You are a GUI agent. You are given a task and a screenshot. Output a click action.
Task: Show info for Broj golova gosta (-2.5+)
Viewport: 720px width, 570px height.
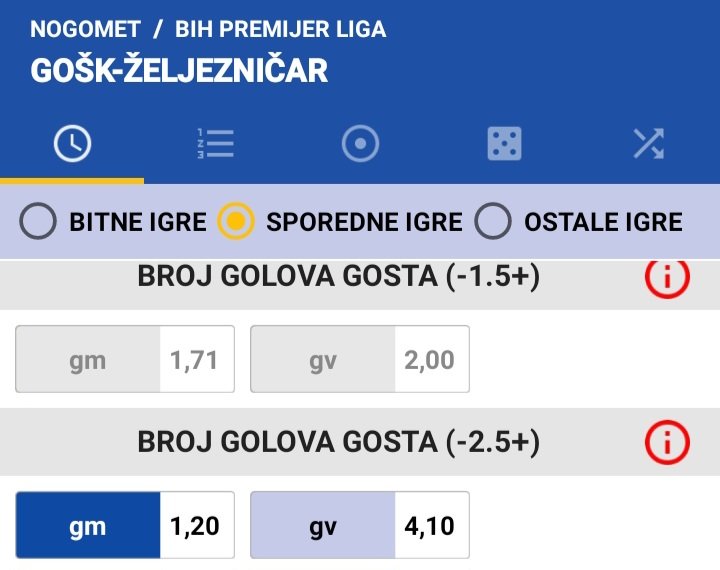(667, 442)
